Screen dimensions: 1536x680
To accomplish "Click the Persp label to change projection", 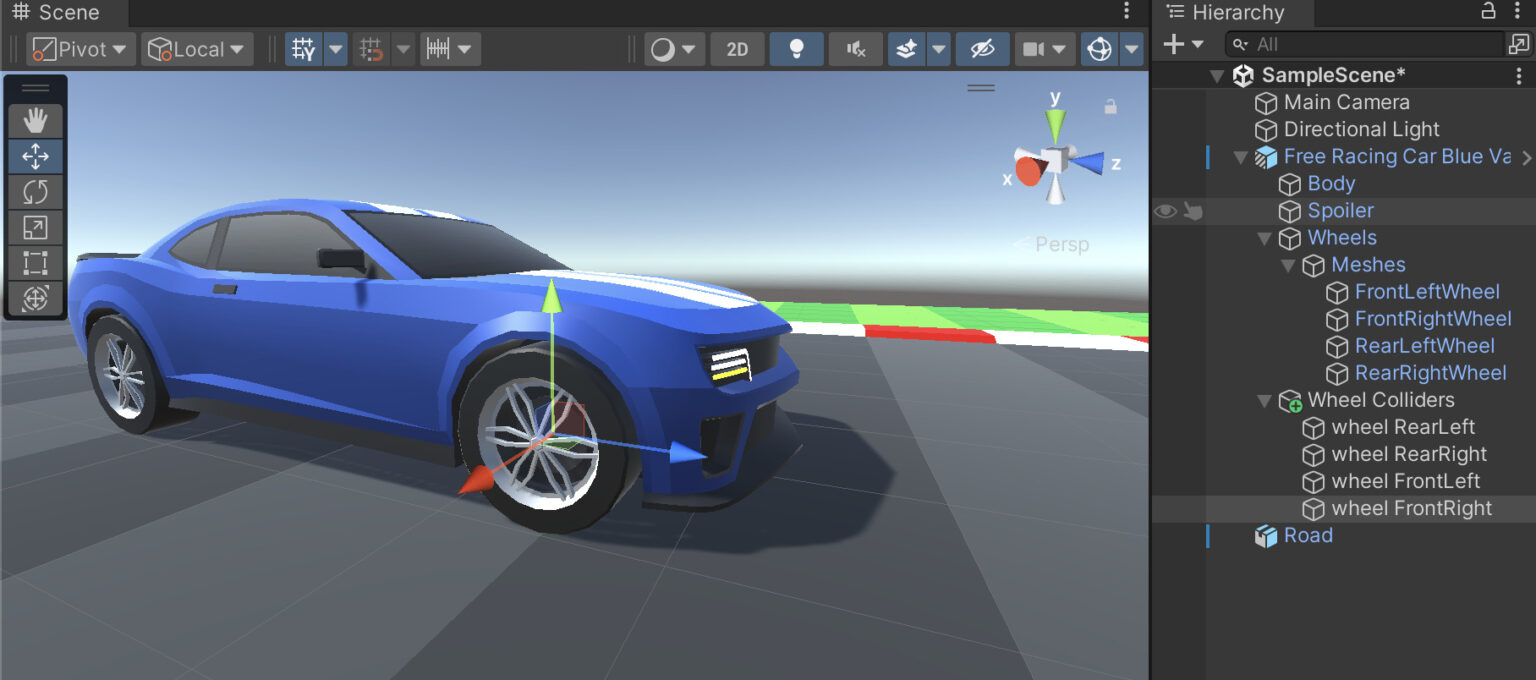I will (1064, 244).
